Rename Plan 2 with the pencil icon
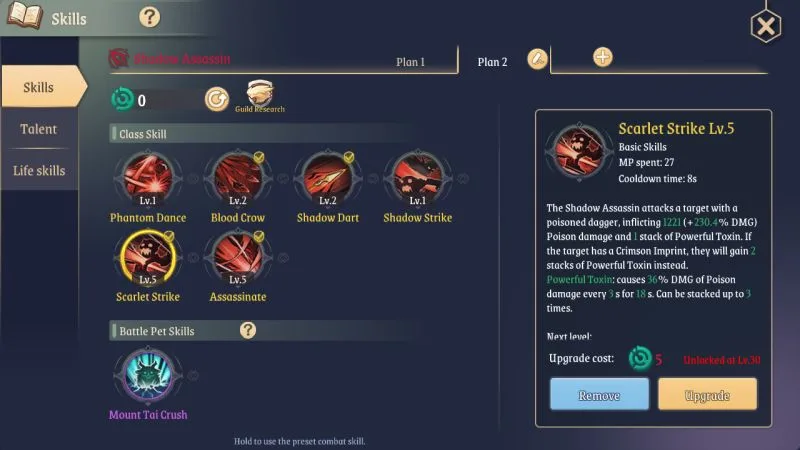 click(x=537, y=59)
